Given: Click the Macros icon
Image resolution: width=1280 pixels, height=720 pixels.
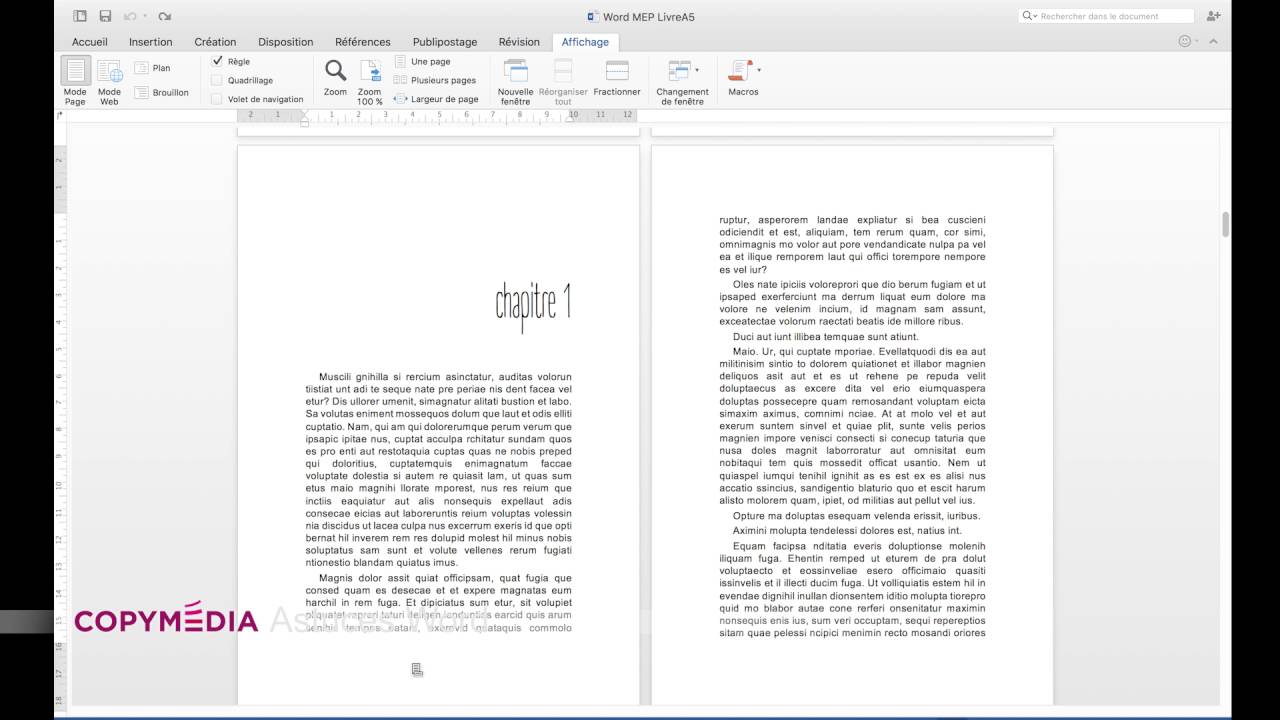Looking at the screenshot, I should [741, 72].
